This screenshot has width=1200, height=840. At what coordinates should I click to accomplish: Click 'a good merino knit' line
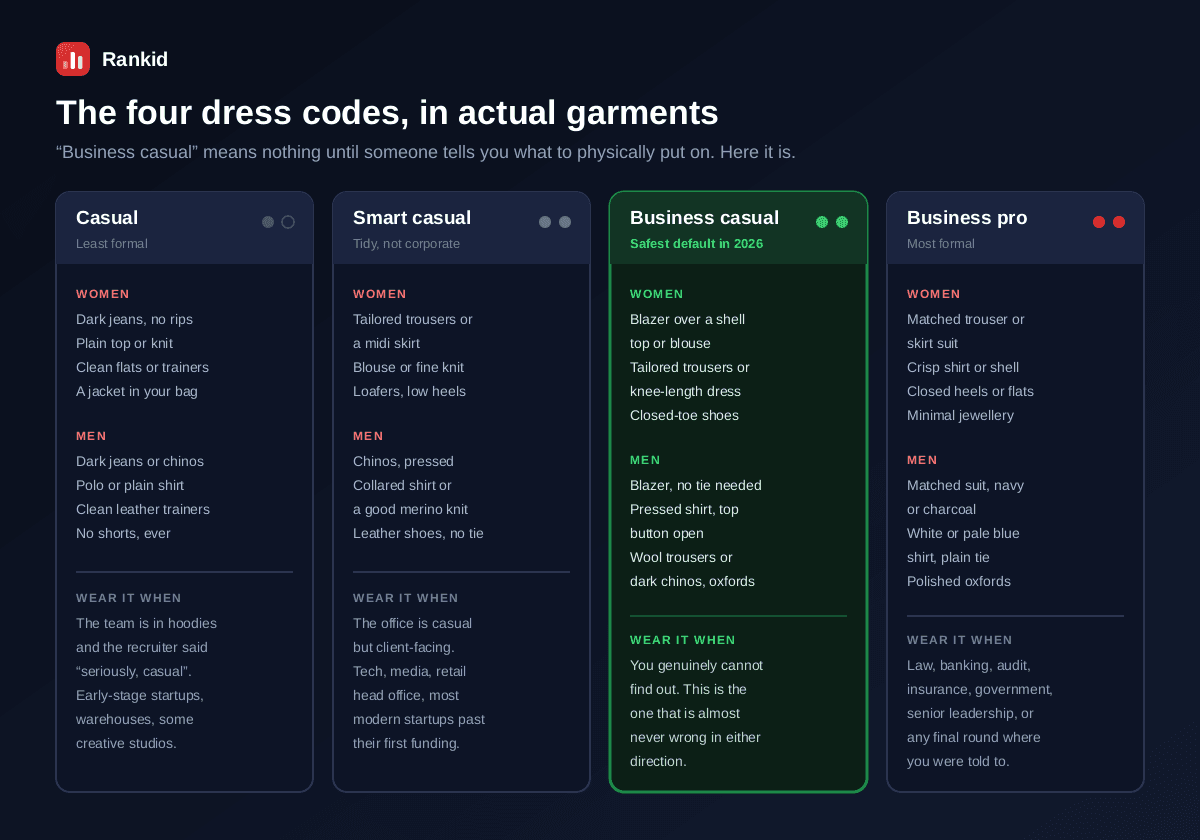click(410, 510)
